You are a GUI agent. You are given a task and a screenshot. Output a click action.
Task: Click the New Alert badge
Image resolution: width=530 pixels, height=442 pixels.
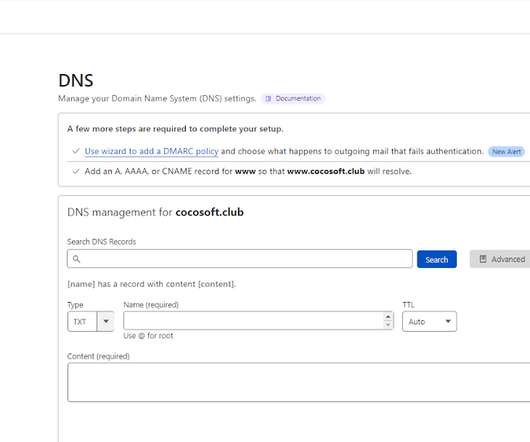506,152
